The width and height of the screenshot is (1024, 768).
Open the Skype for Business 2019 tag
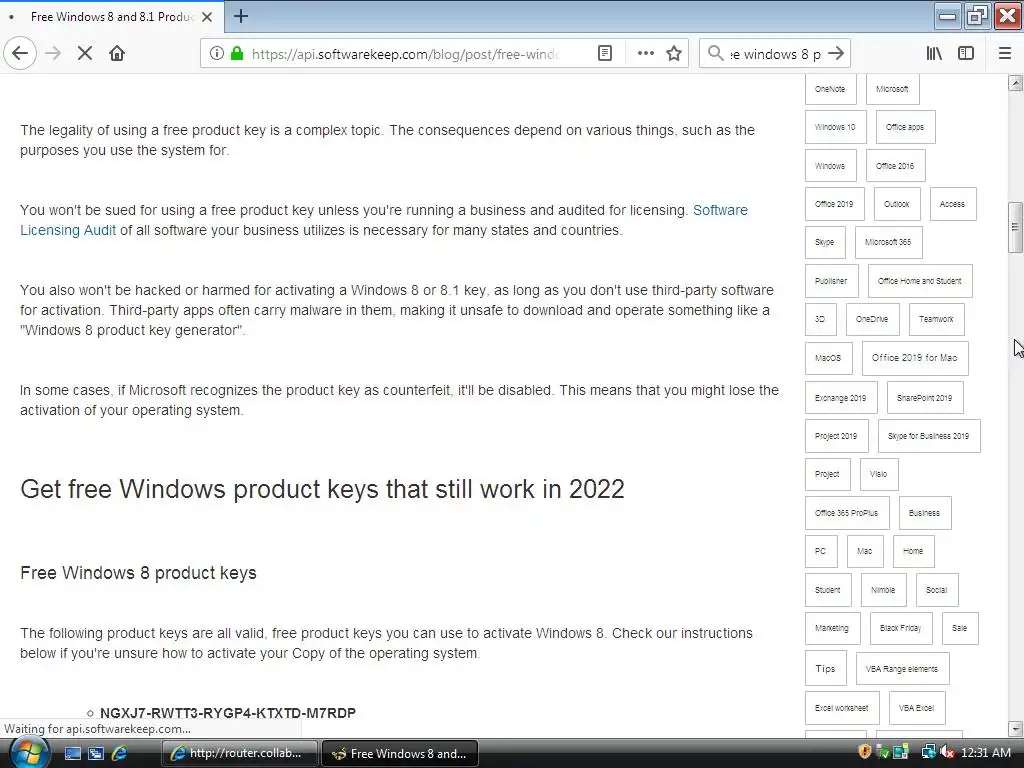tap(929, 436)
